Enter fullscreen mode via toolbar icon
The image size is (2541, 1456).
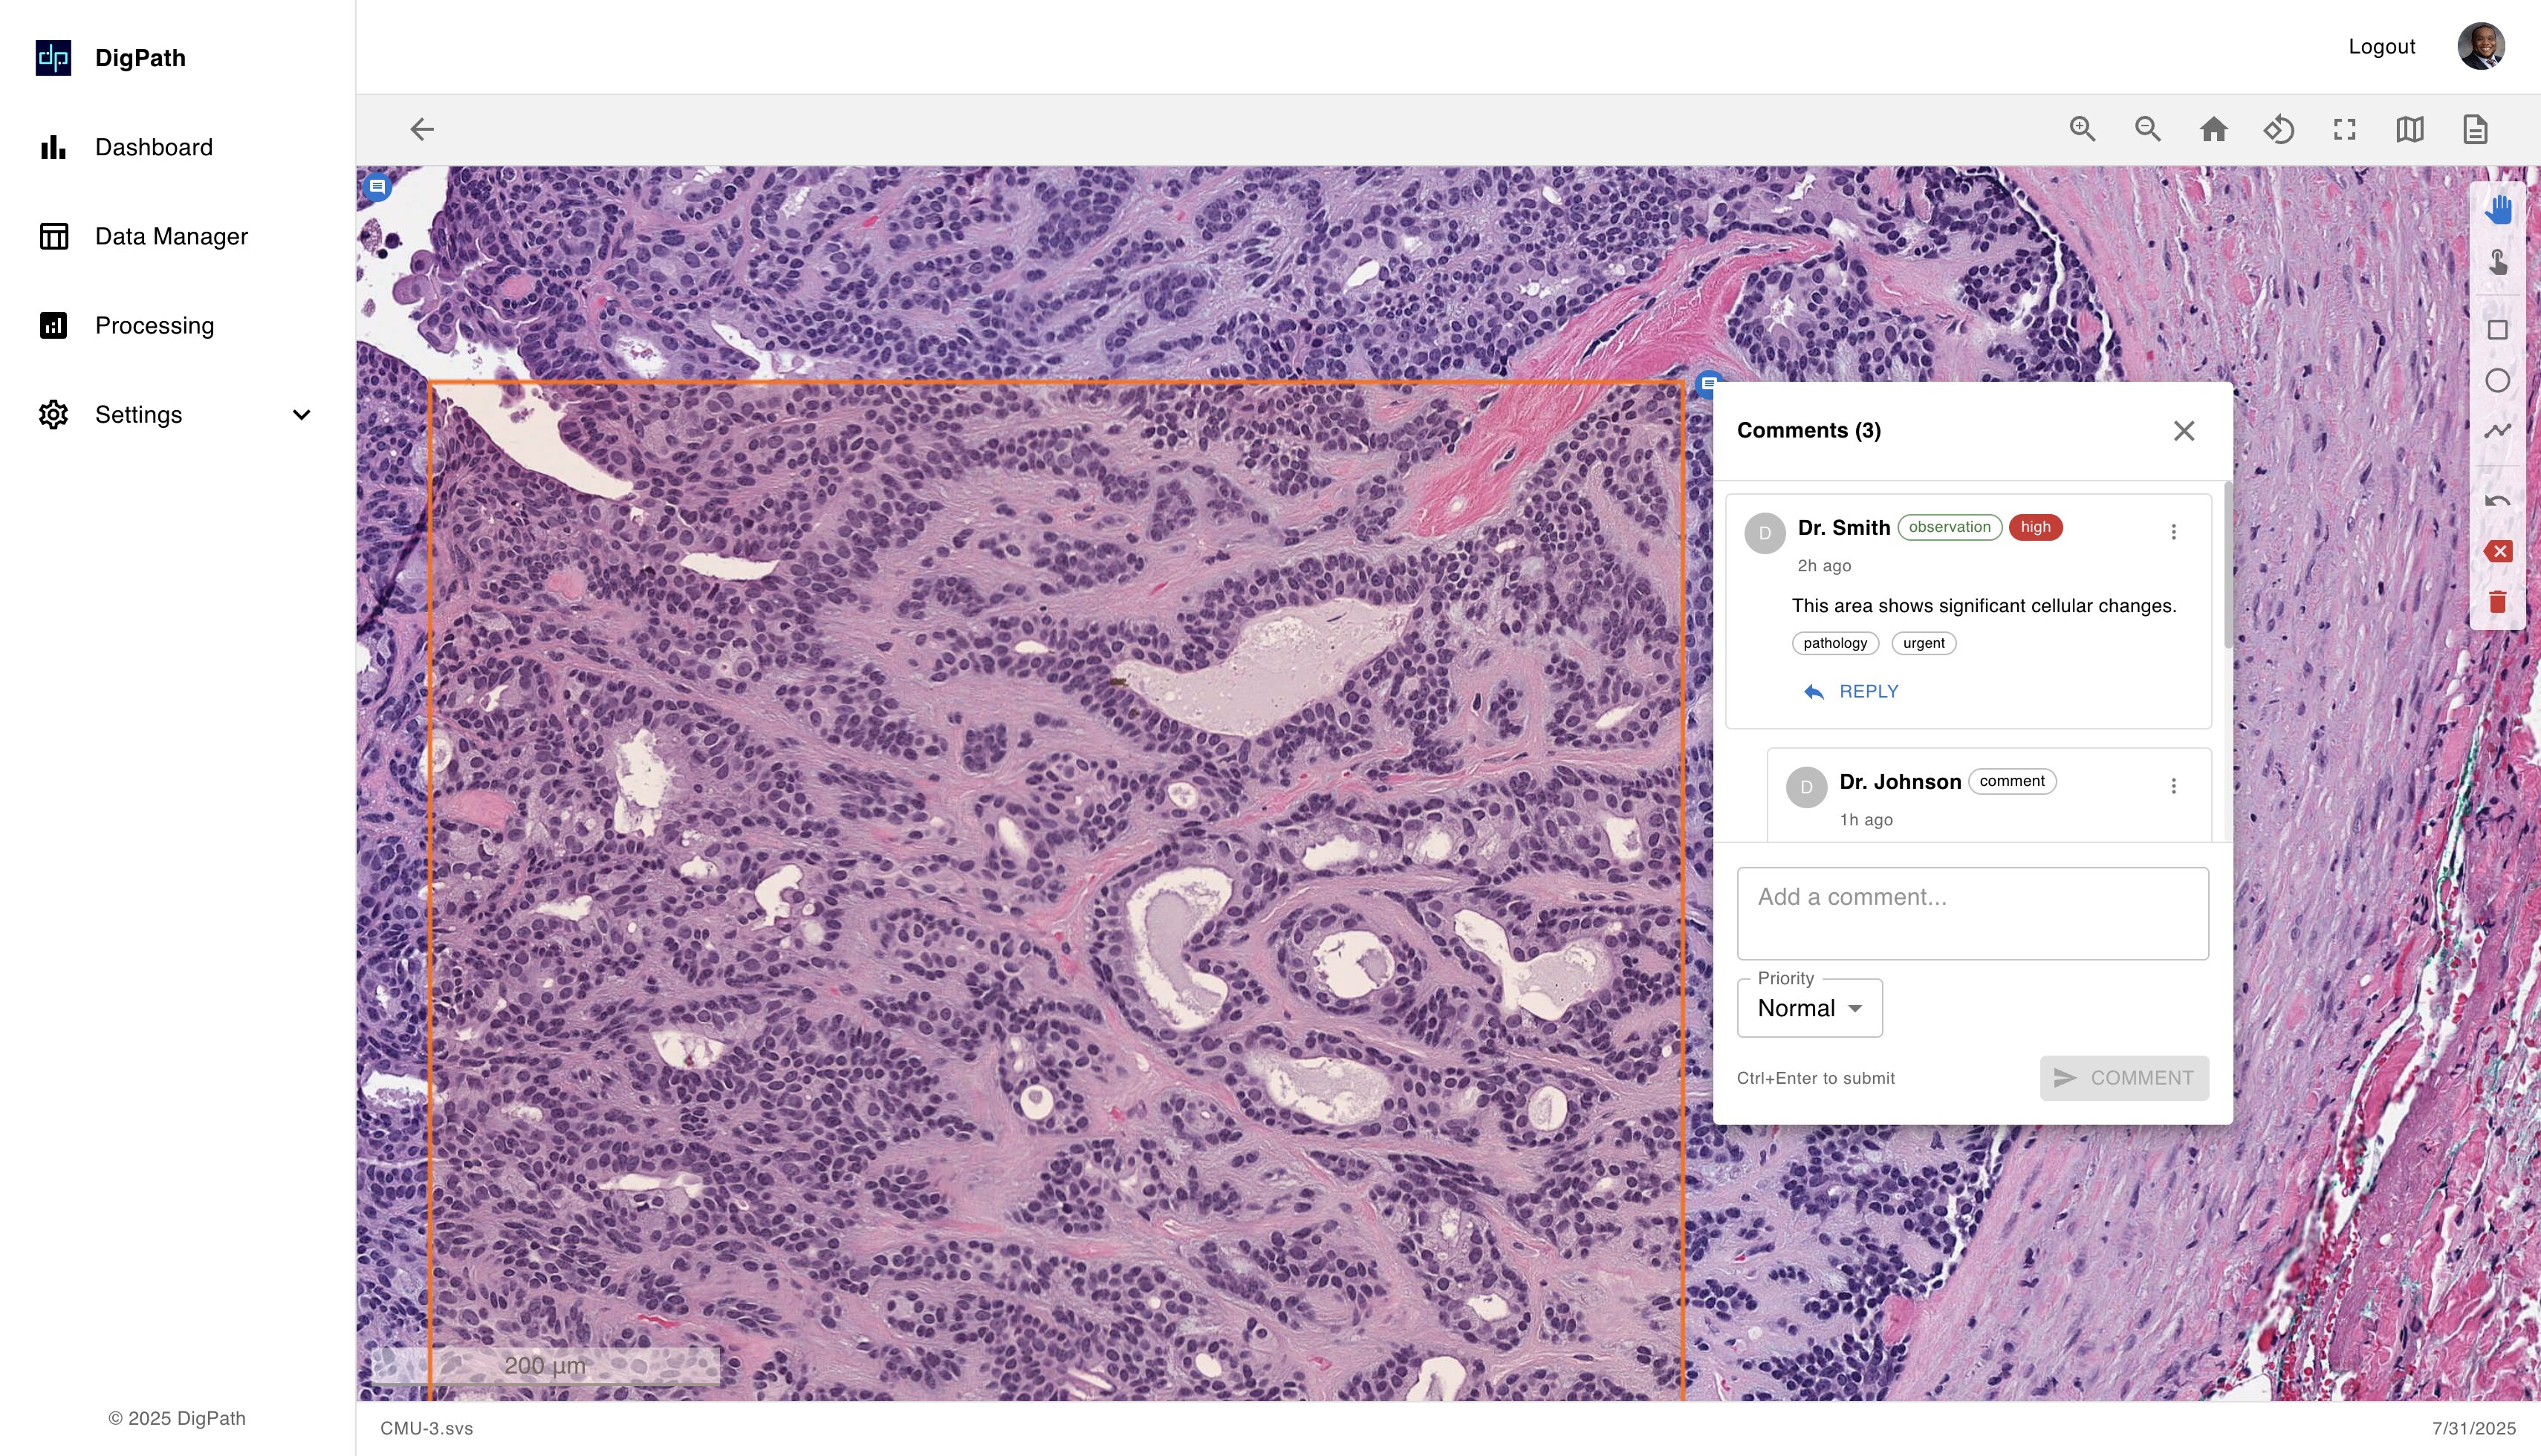pos(2344,129)
